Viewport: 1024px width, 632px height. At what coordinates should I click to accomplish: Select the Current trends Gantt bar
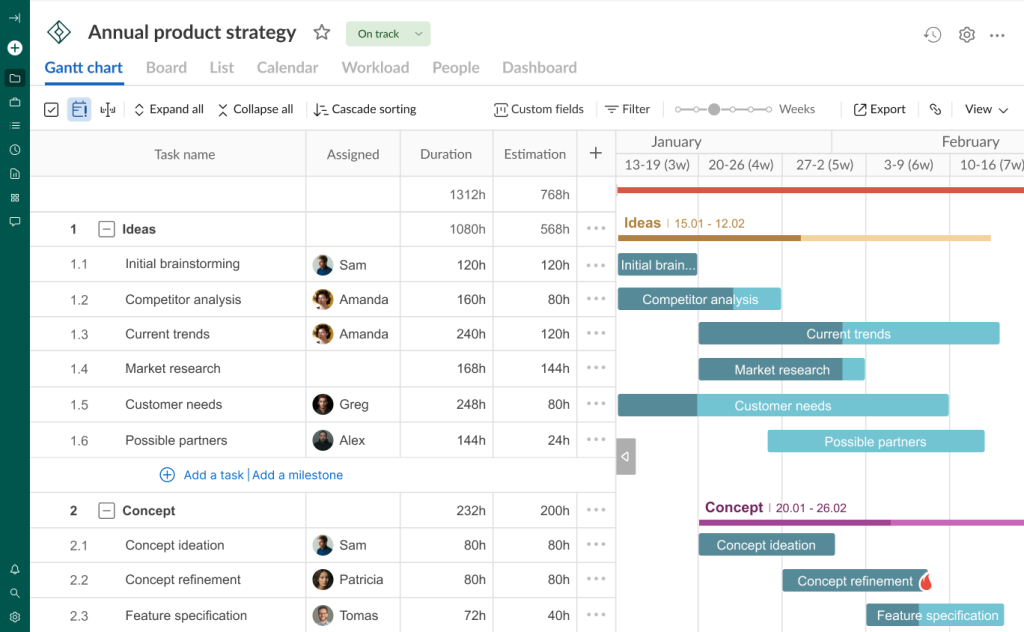tap(848, 333)
